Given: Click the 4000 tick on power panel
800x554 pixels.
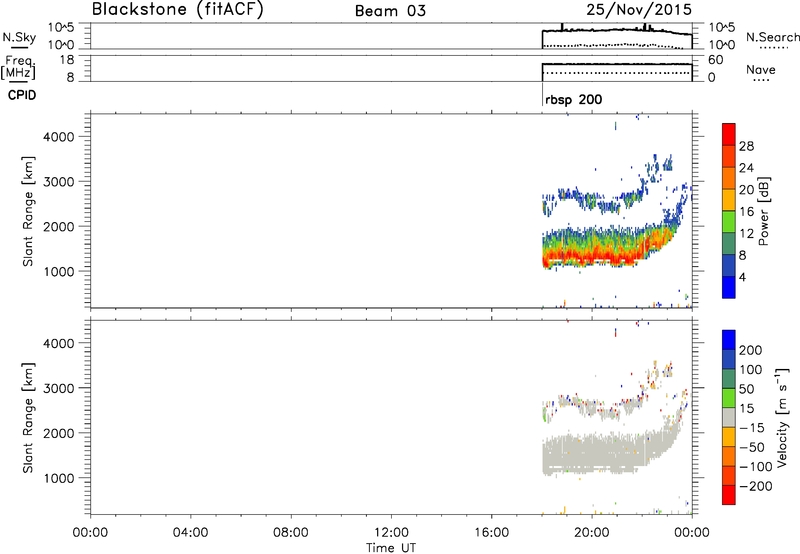Looking at the screenshot, I should (59, 137).
